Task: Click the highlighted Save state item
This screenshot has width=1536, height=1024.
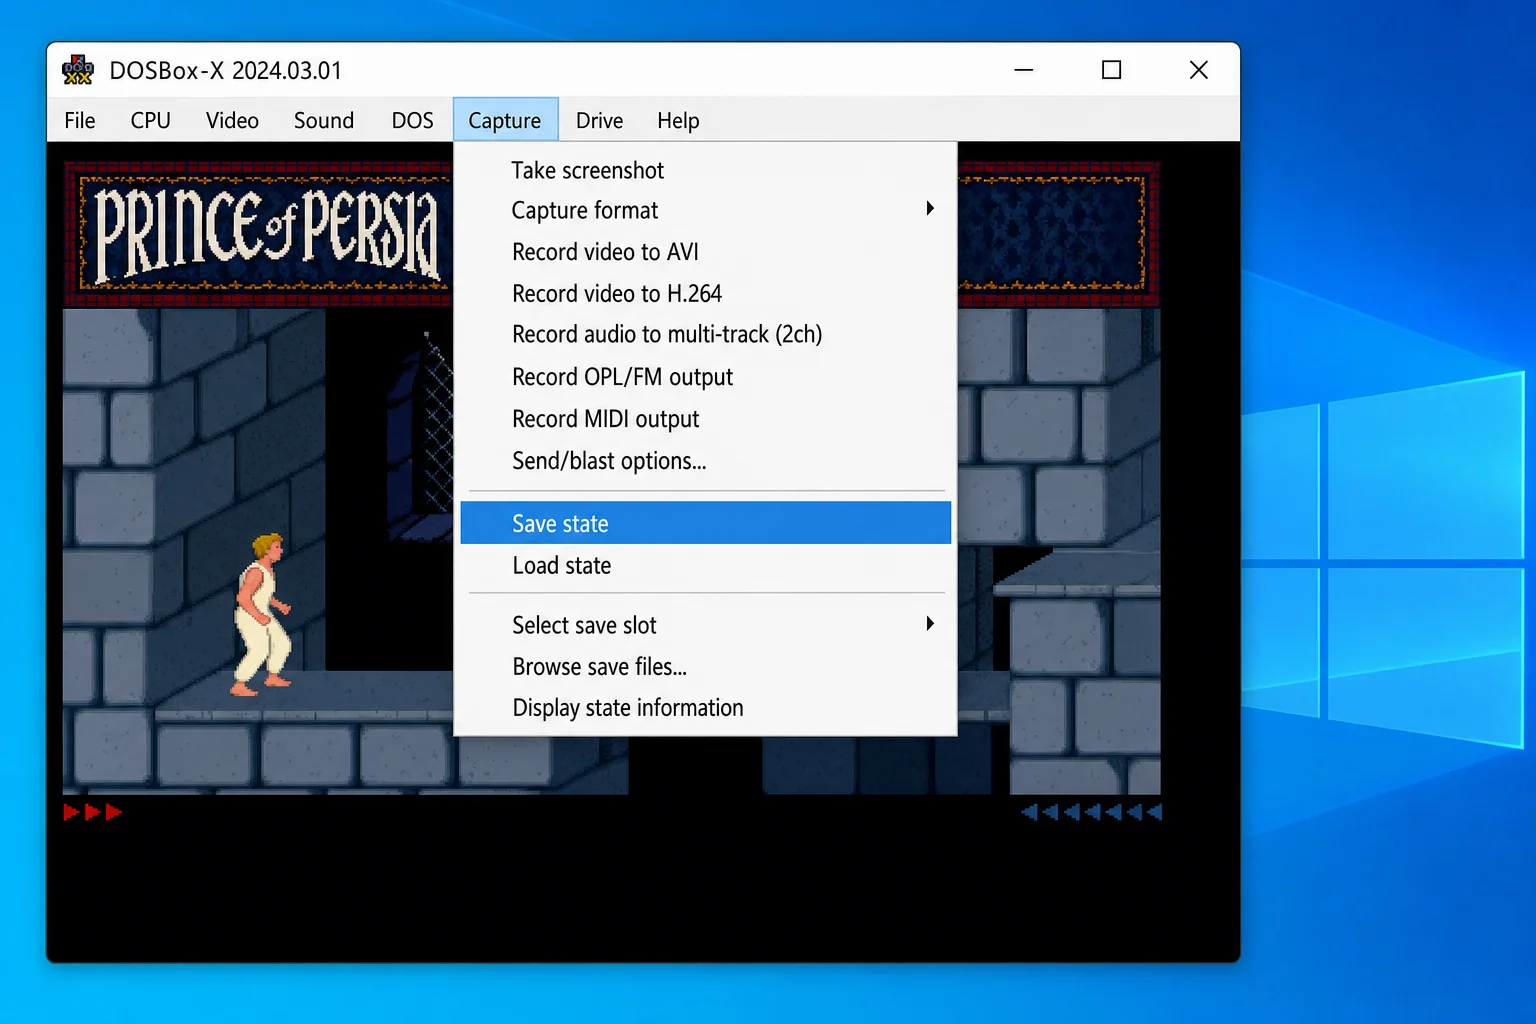Action: (x=705, y=523)
